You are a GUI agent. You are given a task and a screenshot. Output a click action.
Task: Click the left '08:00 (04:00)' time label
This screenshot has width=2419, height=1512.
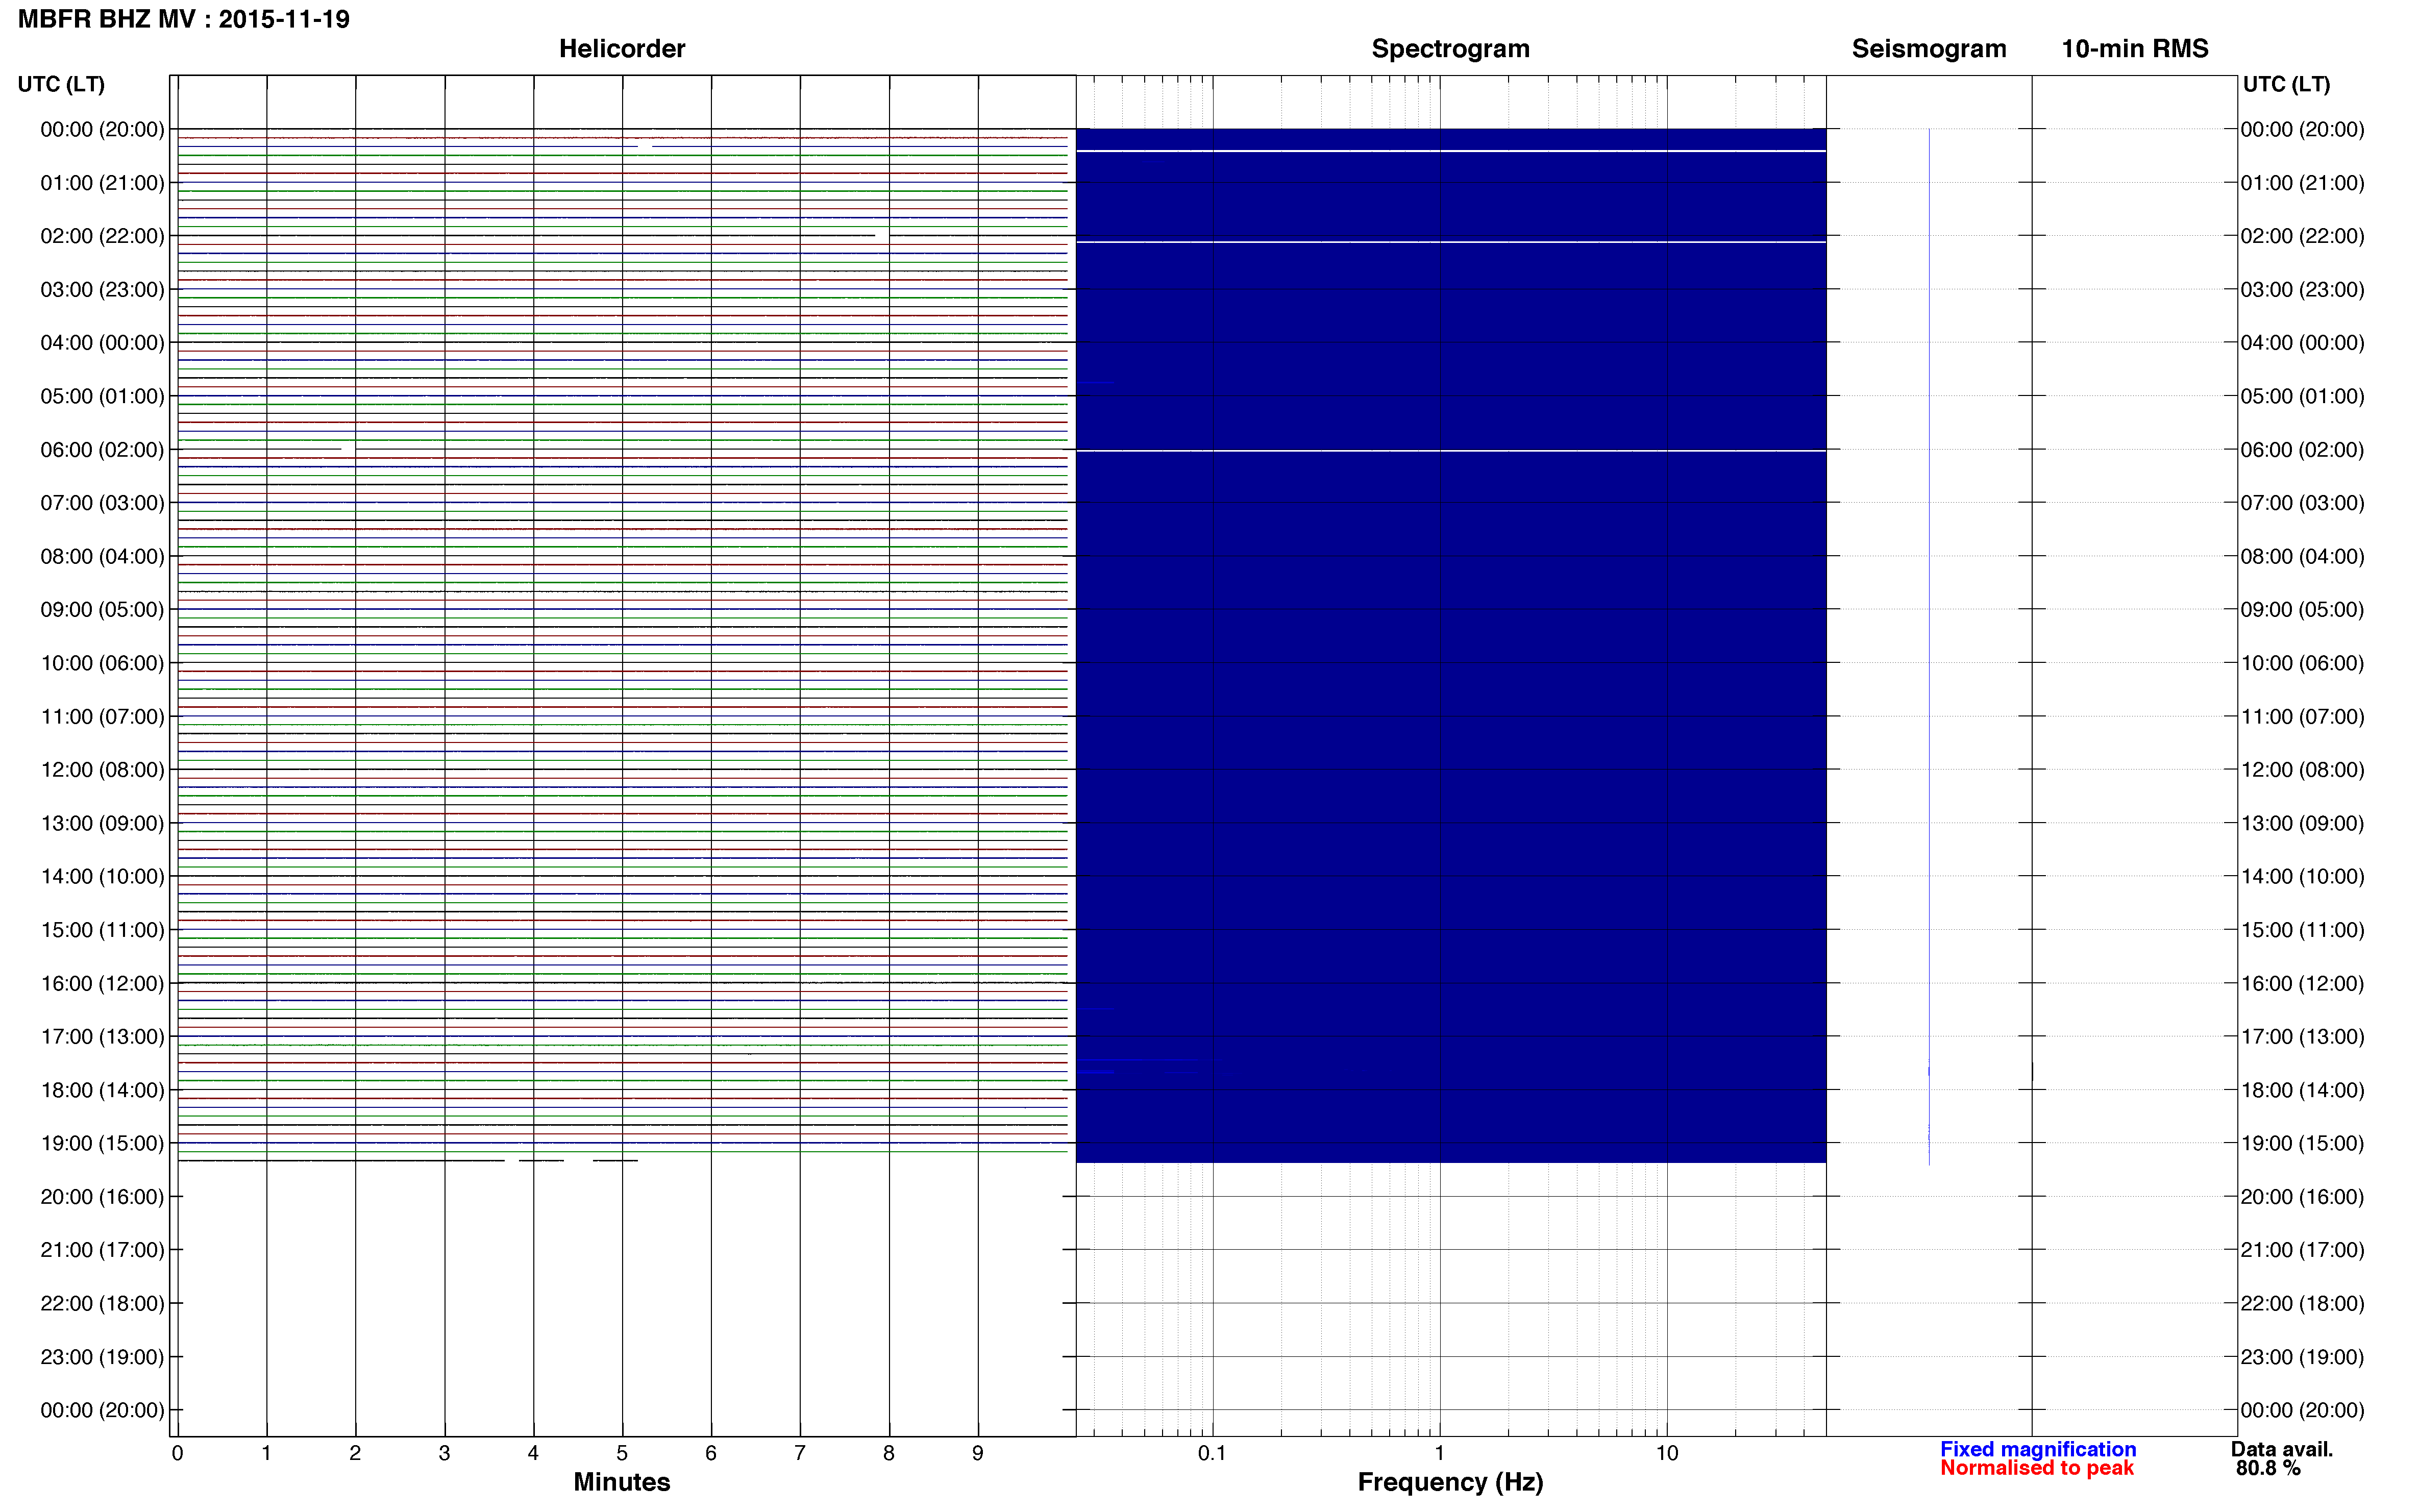(102, 556)
